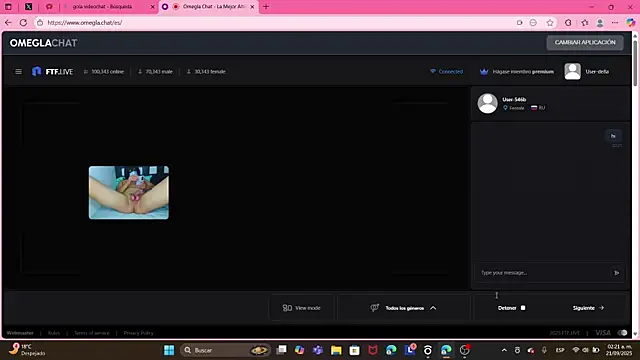This screenshot has height=360, width=640.
Task: Open browser settings and more menu
Action: [615, 22]
